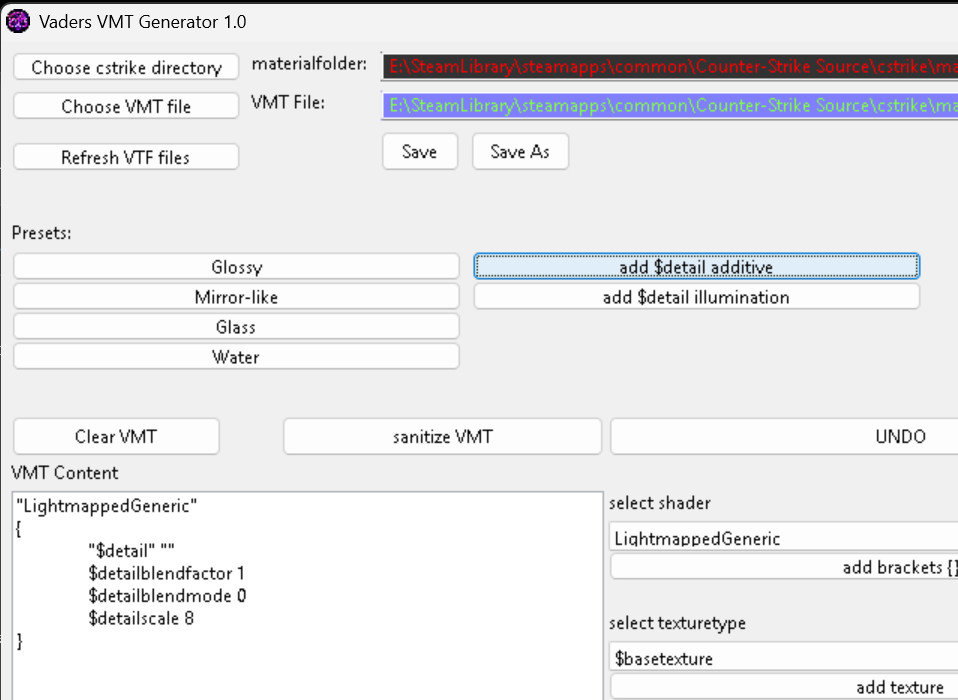Click inside the VMT Content text area
The image size is (958, 700).
[x=307, y=596]
